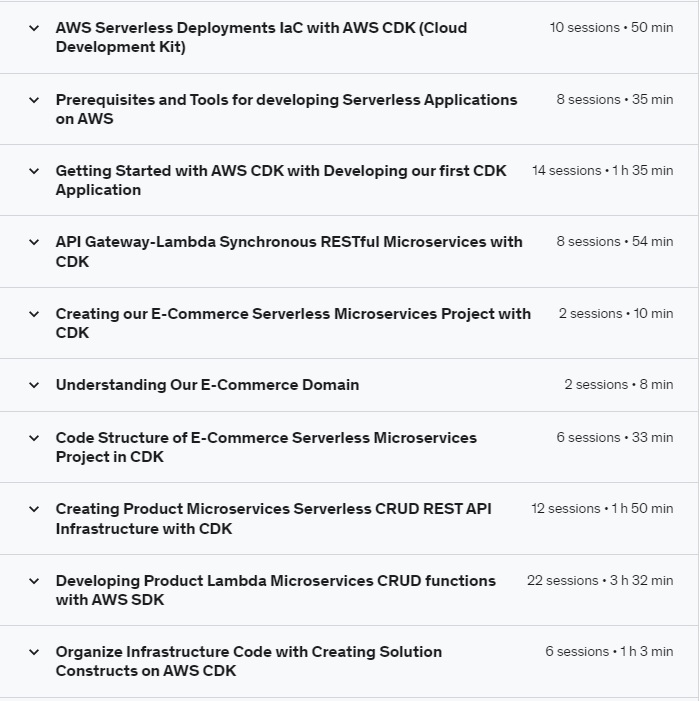Click chevron next to Code Structure of E-Commerce
Image resolution: width=700 pixels, height=701 pixels.
[34, 438]
